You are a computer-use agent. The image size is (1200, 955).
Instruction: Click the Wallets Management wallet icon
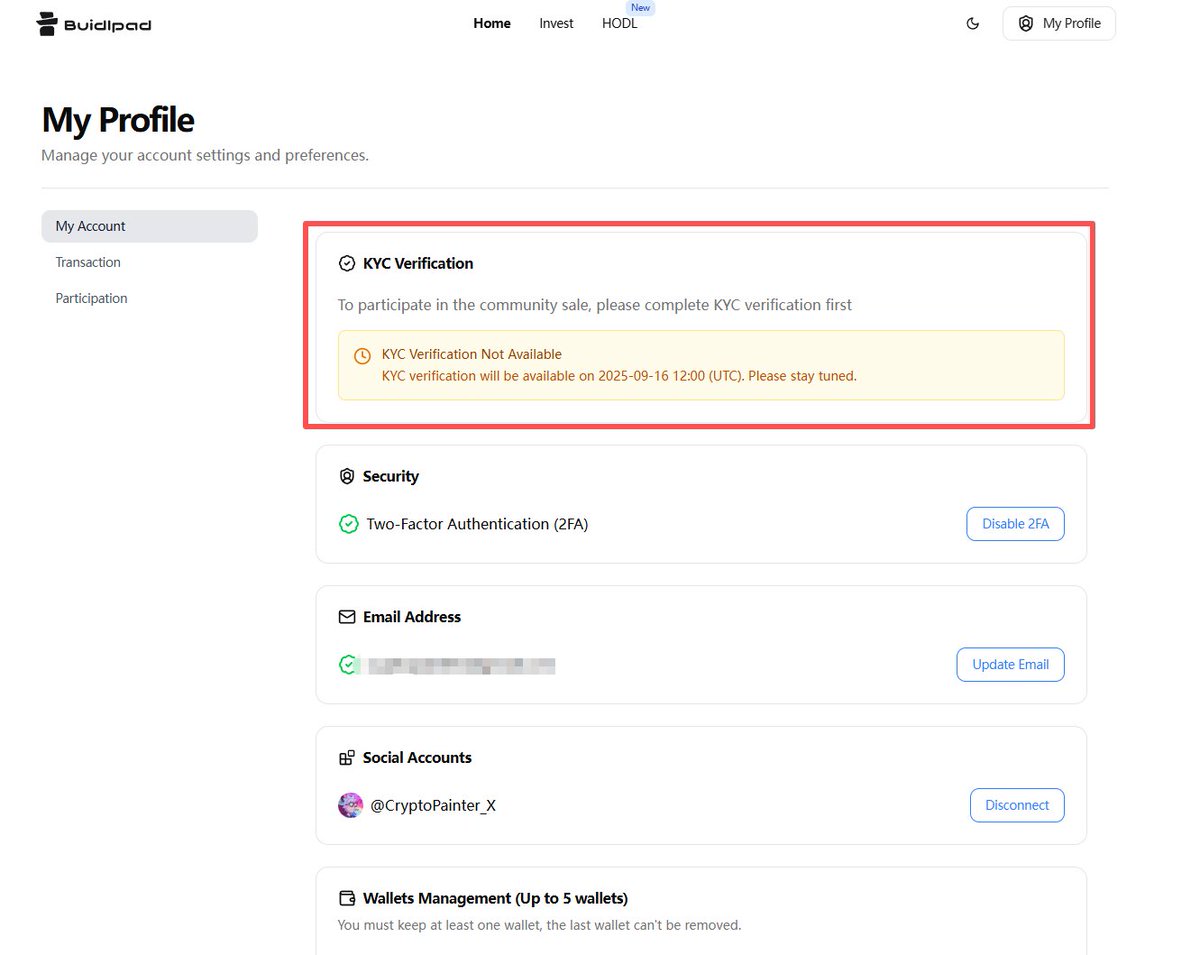(347, 898)
